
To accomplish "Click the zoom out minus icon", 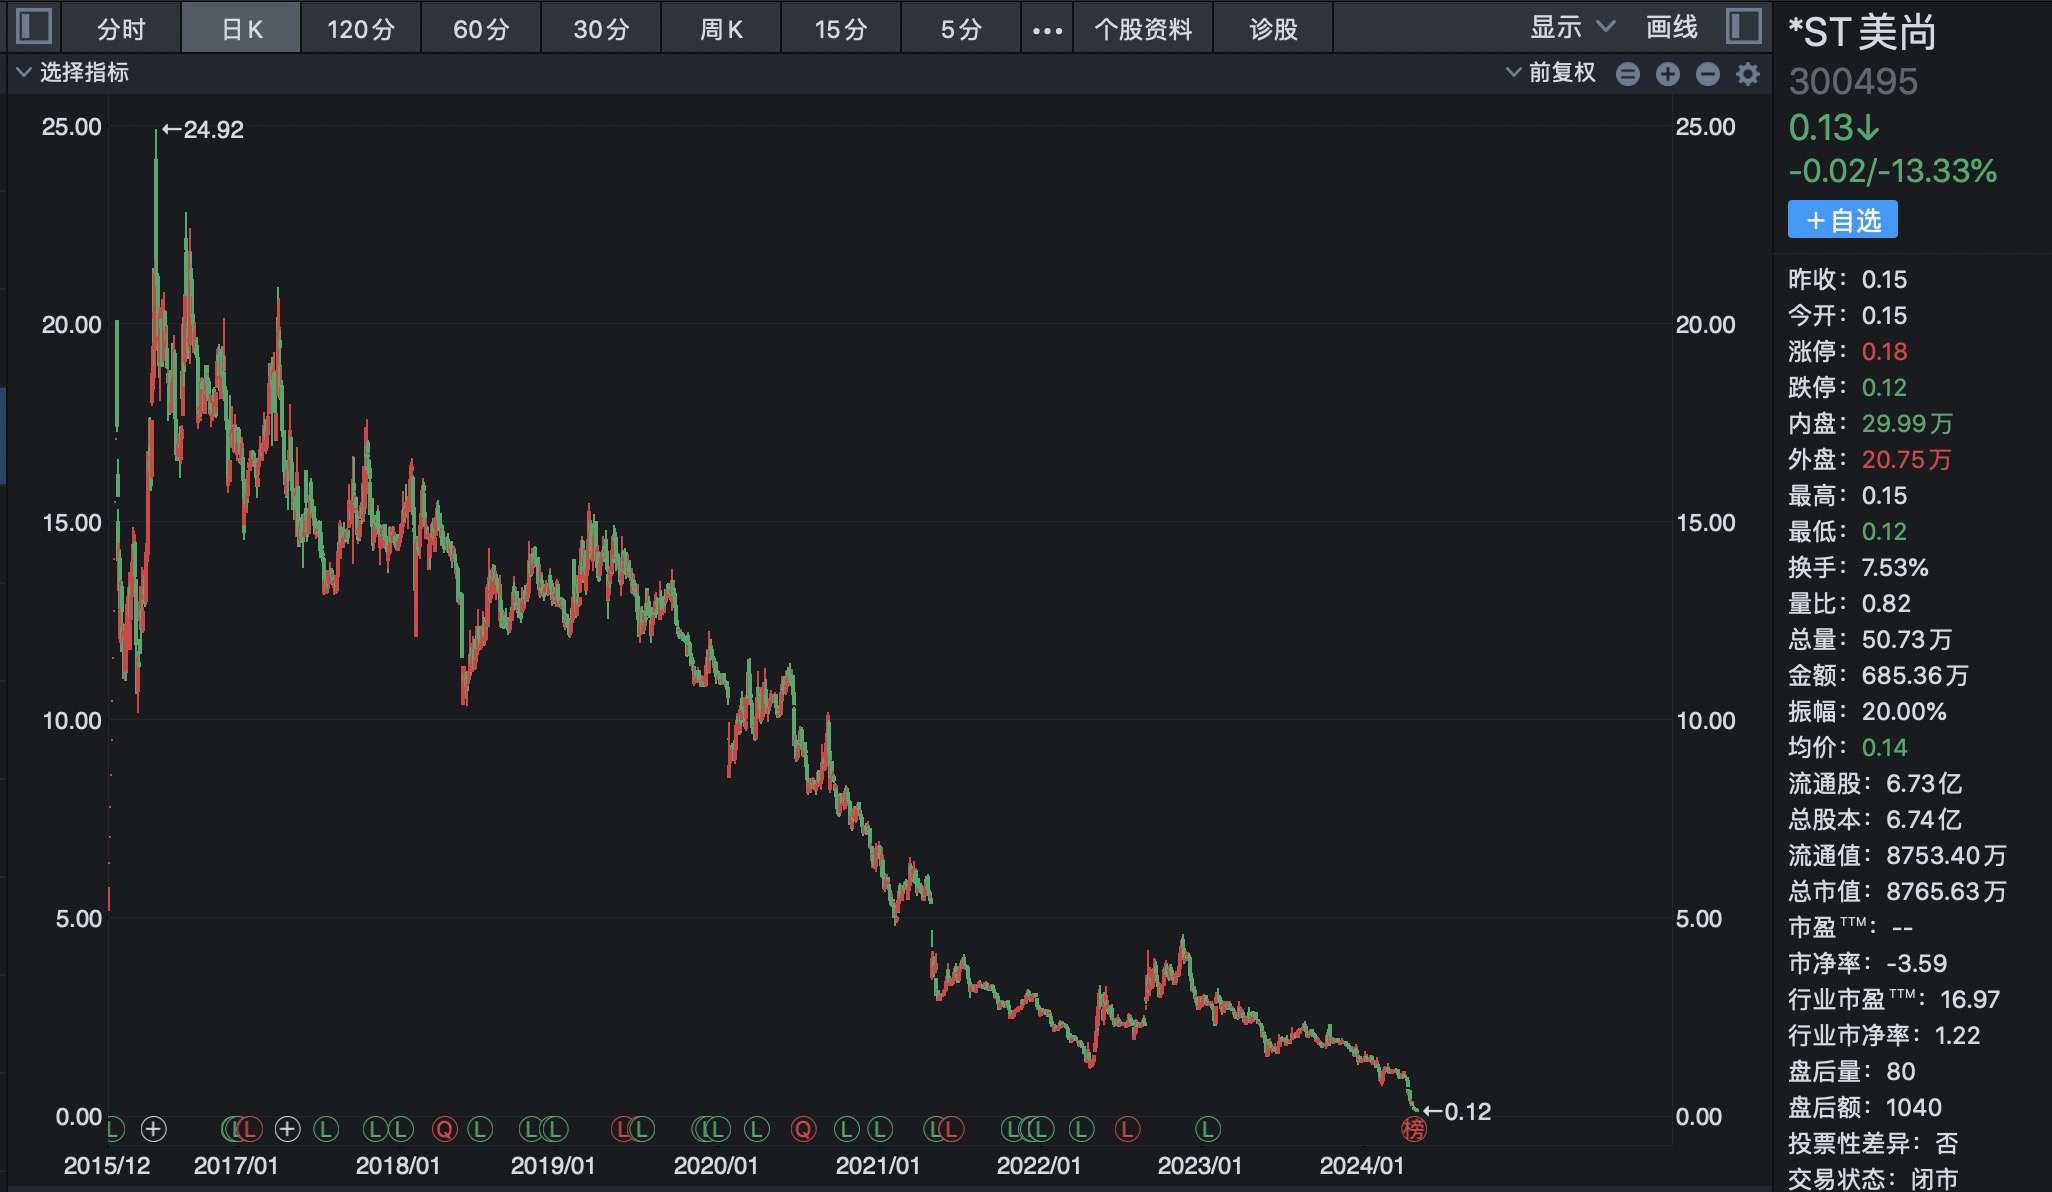I will click(1707, 74).
